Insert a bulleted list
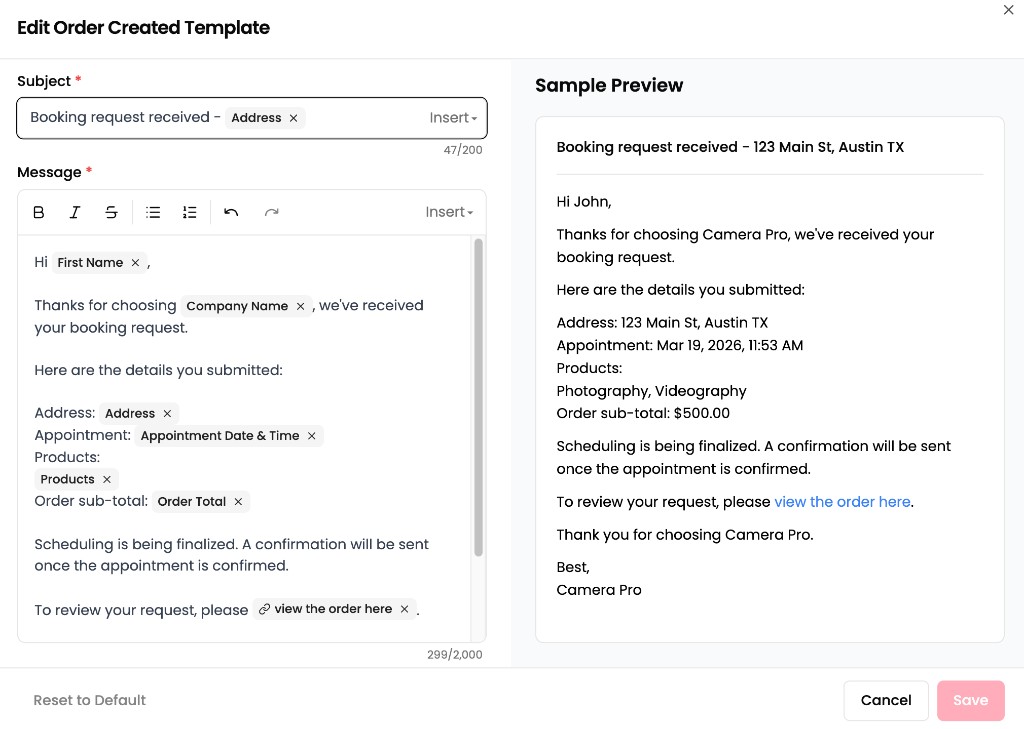This screenshot has width=1024, height=729. (x=153, y=212)
